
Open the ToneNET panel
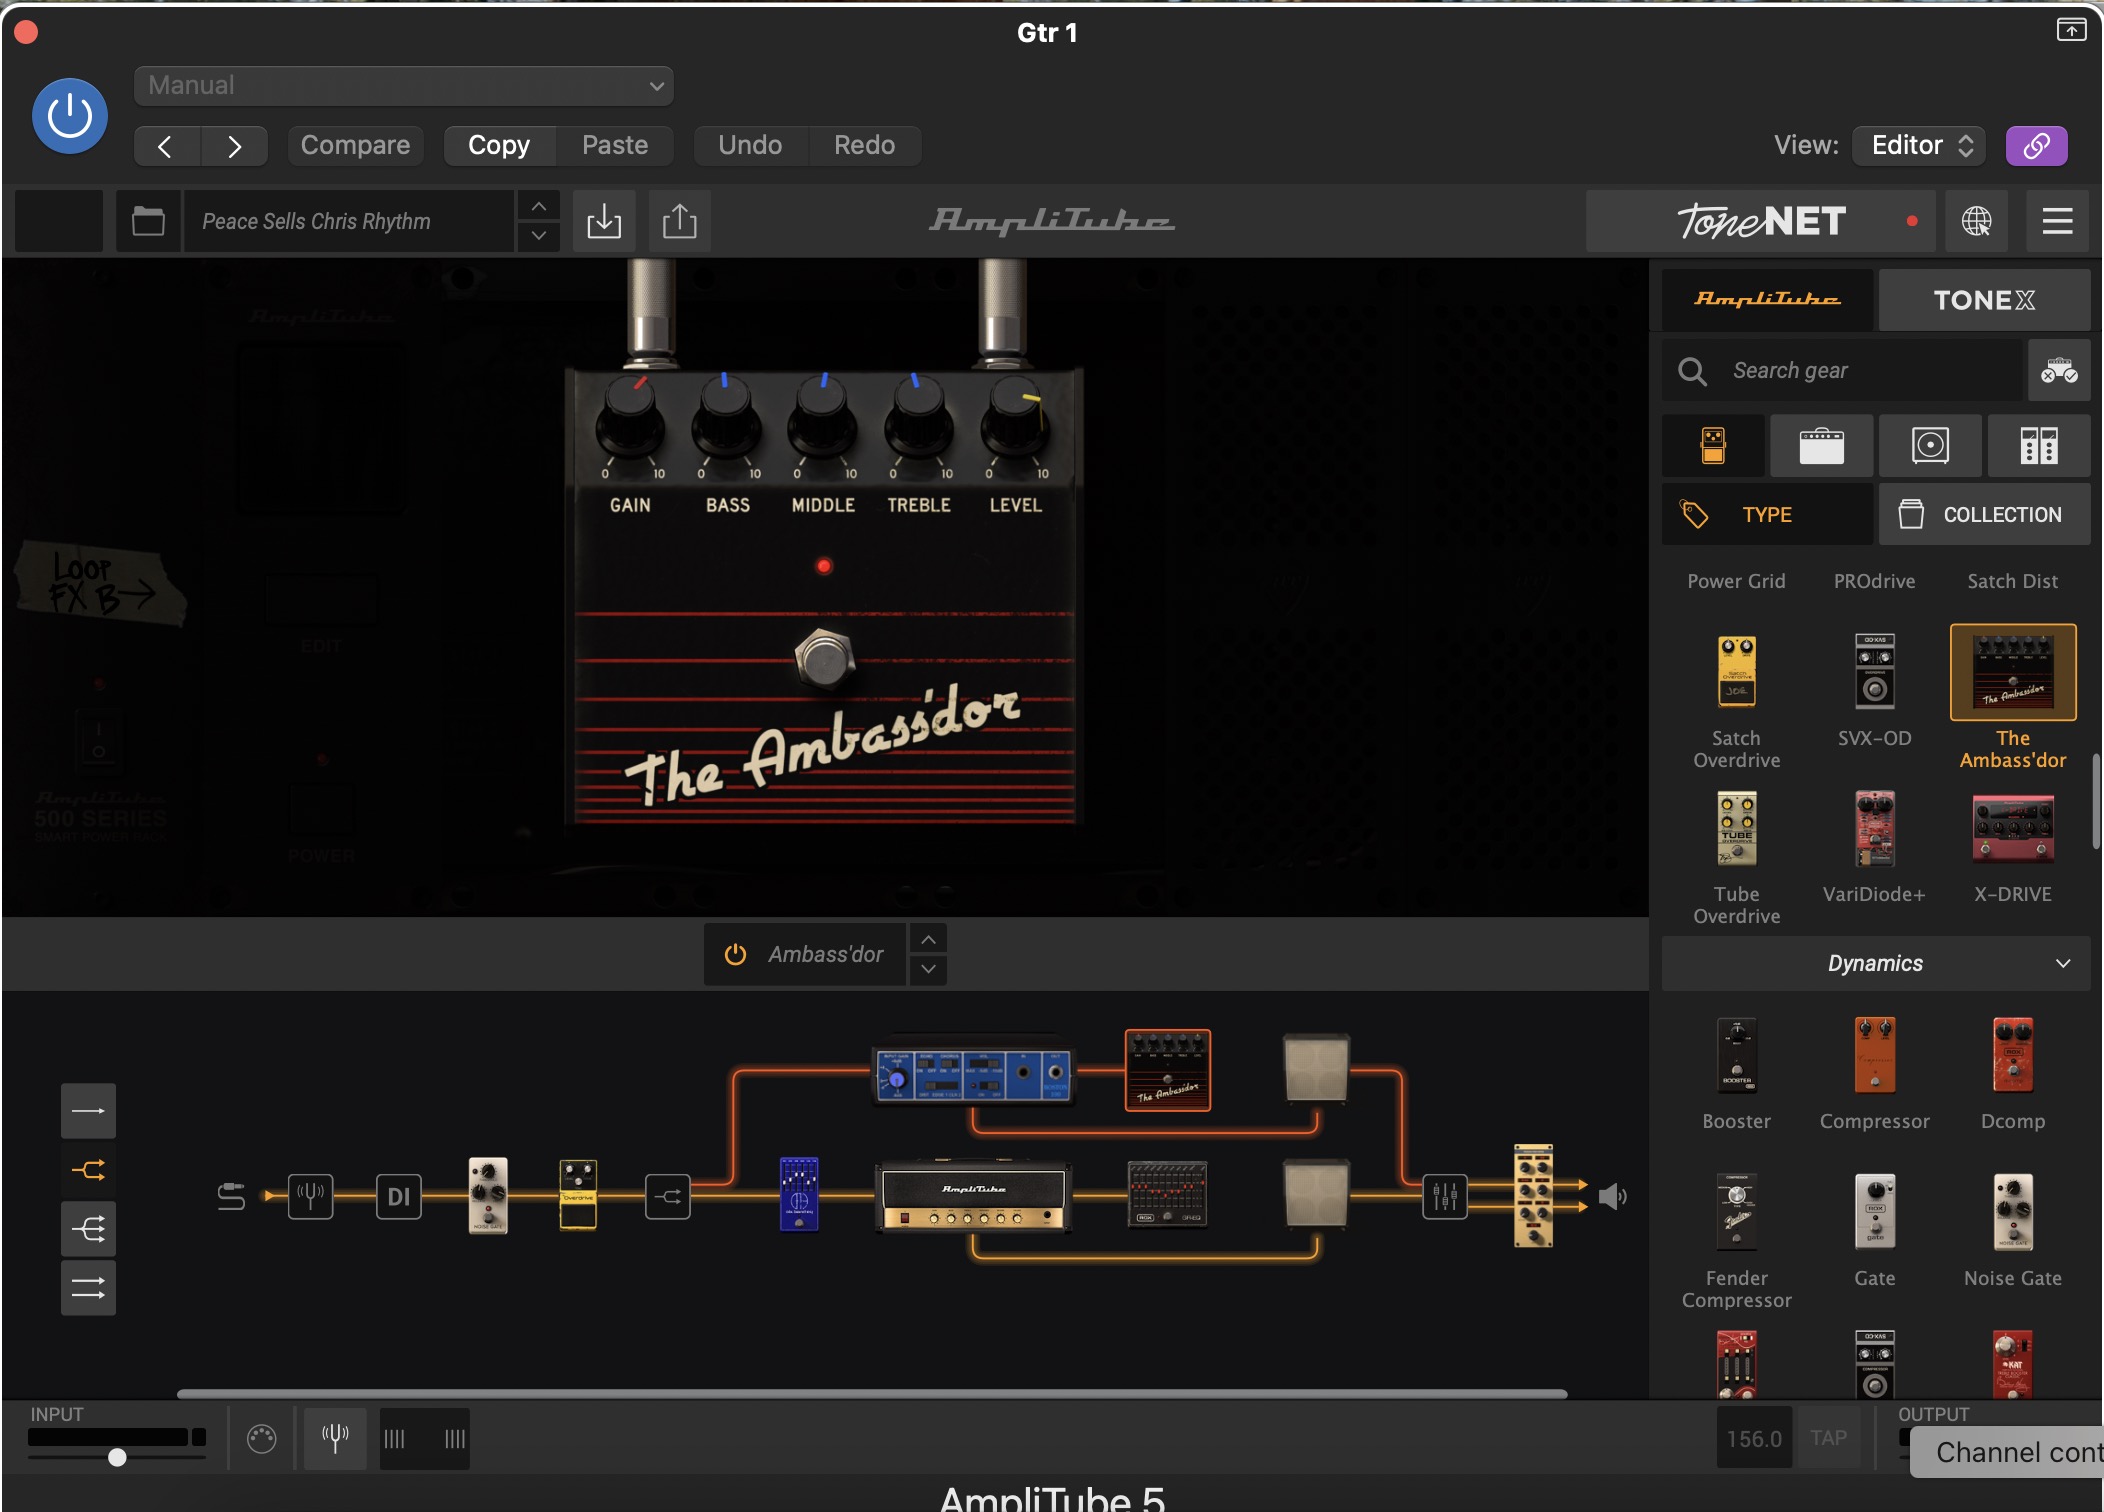[x=1762, y=221]
